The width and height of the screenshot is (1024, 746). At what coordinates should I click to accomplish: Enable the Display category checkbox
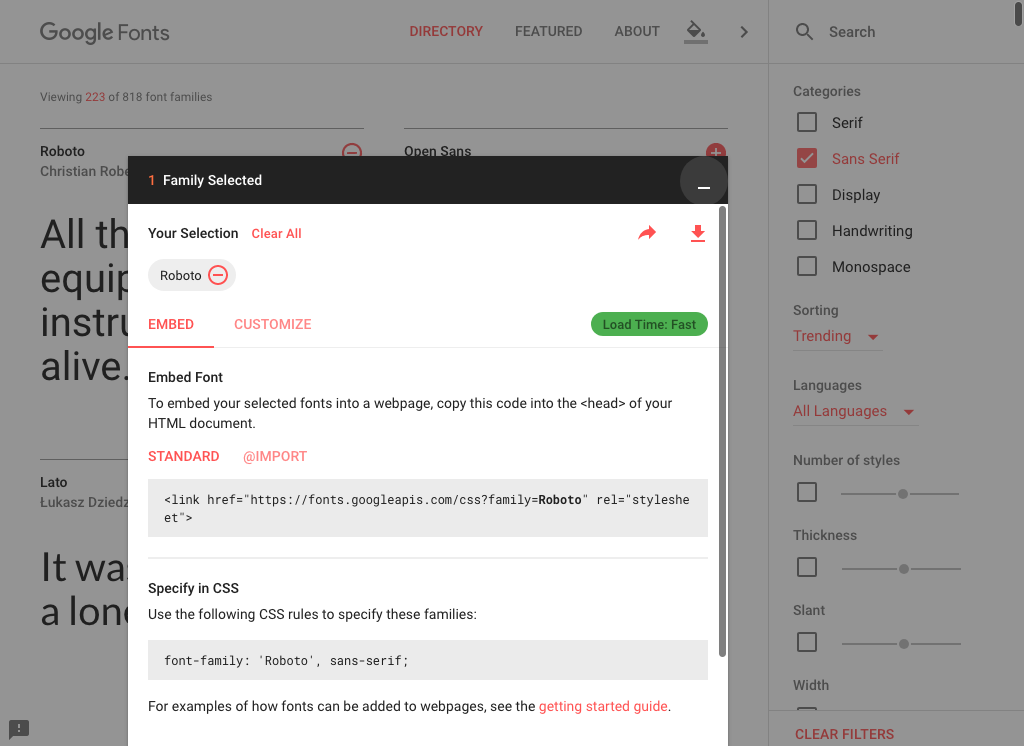point(807,194)
